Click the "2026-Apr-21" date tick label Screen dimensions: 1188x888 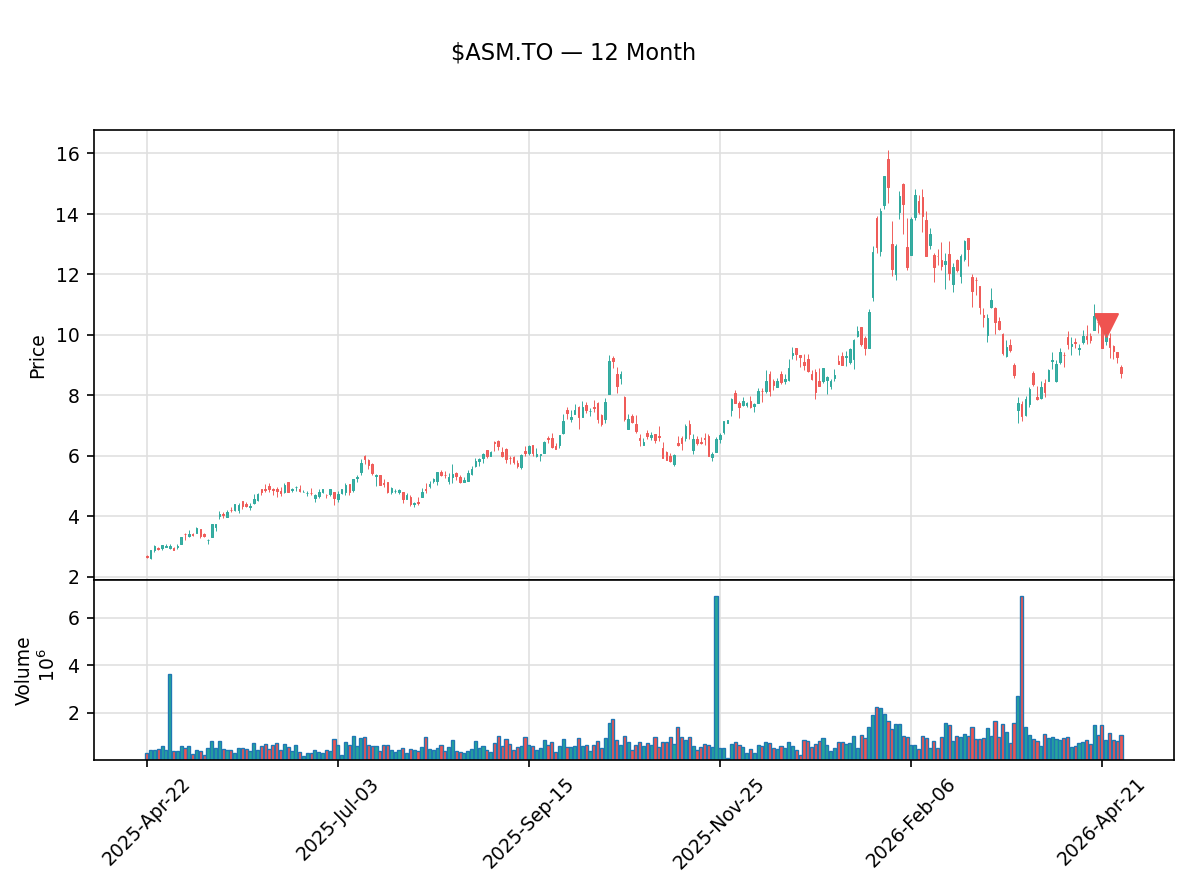(x=1099, y=820)
